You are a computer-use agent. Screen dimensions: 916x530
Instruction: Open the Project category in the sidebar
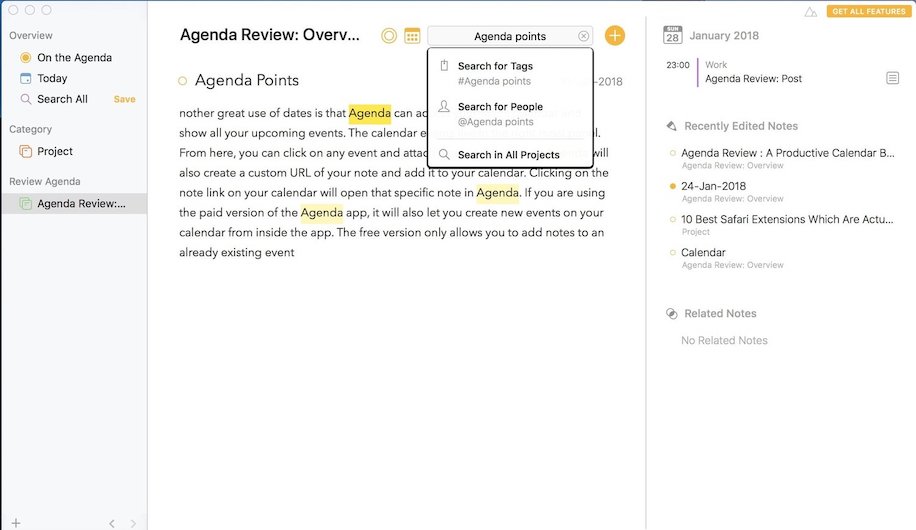55,151
